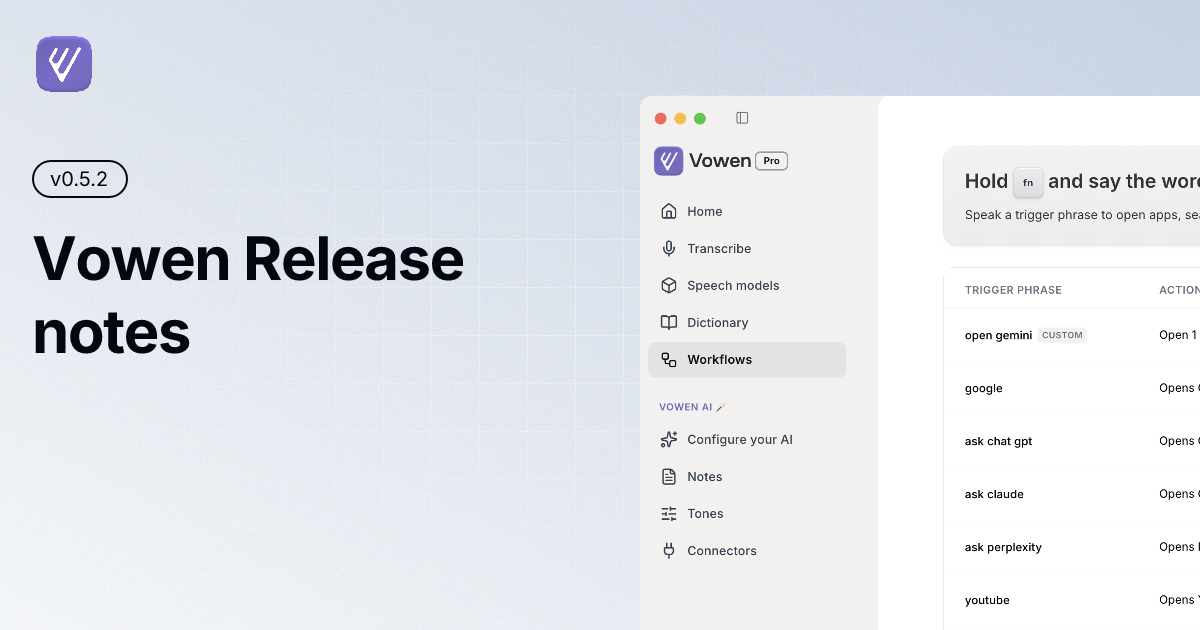Open the Home section

tap(747, 212)
